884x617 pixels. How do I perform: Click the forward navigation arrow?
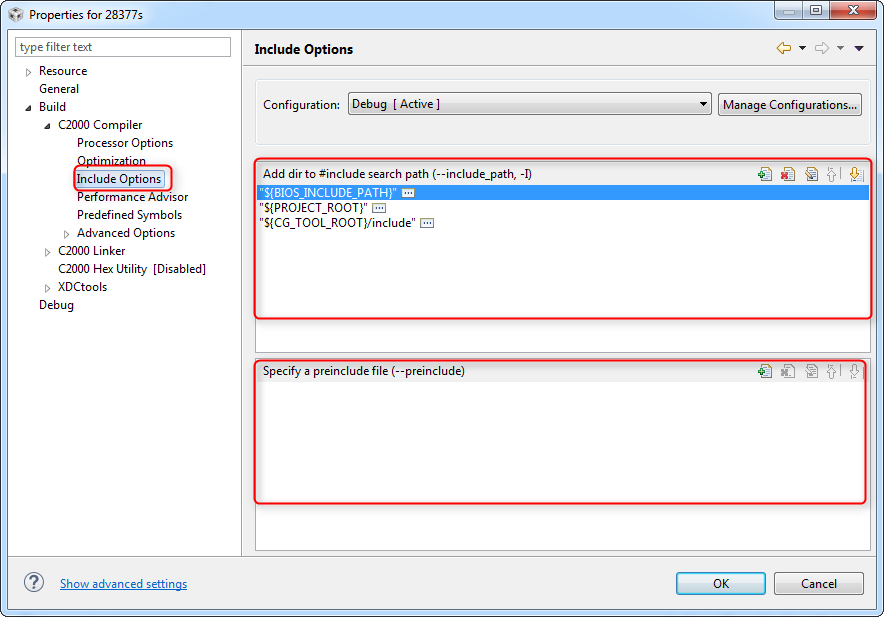pyautogui.click(x=822, y=49)
